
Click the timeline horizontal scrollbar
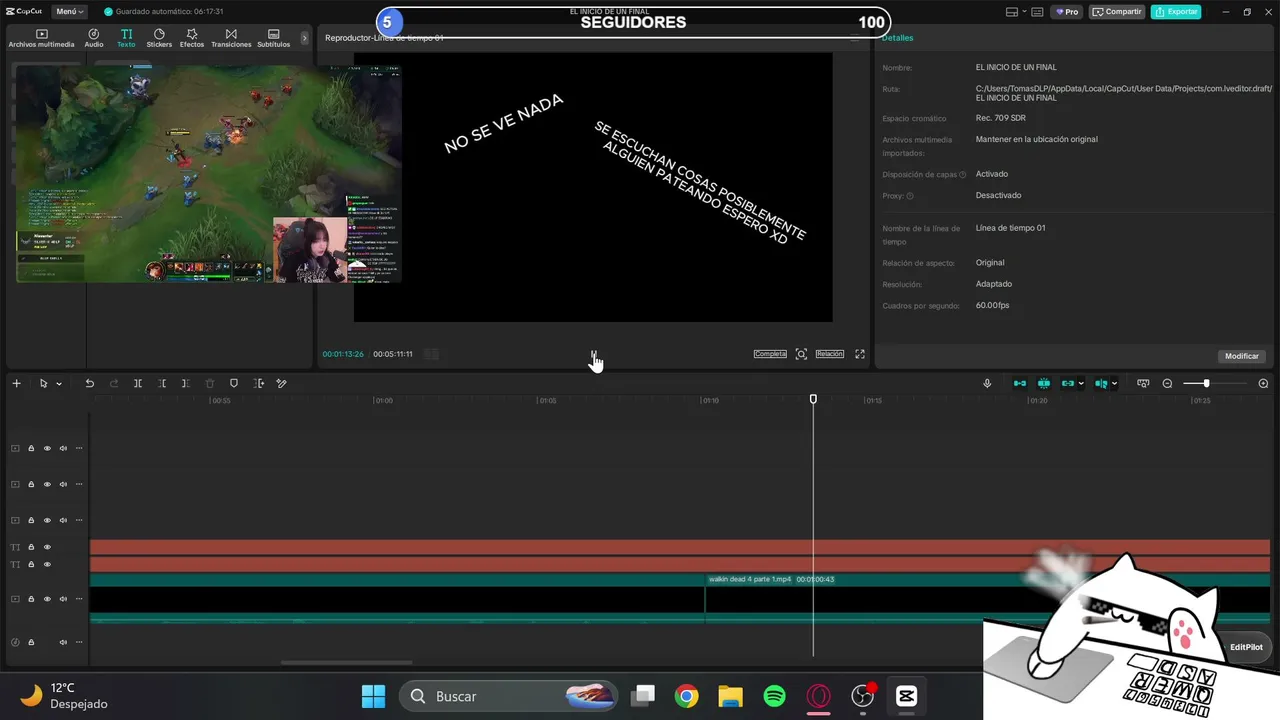346,662
